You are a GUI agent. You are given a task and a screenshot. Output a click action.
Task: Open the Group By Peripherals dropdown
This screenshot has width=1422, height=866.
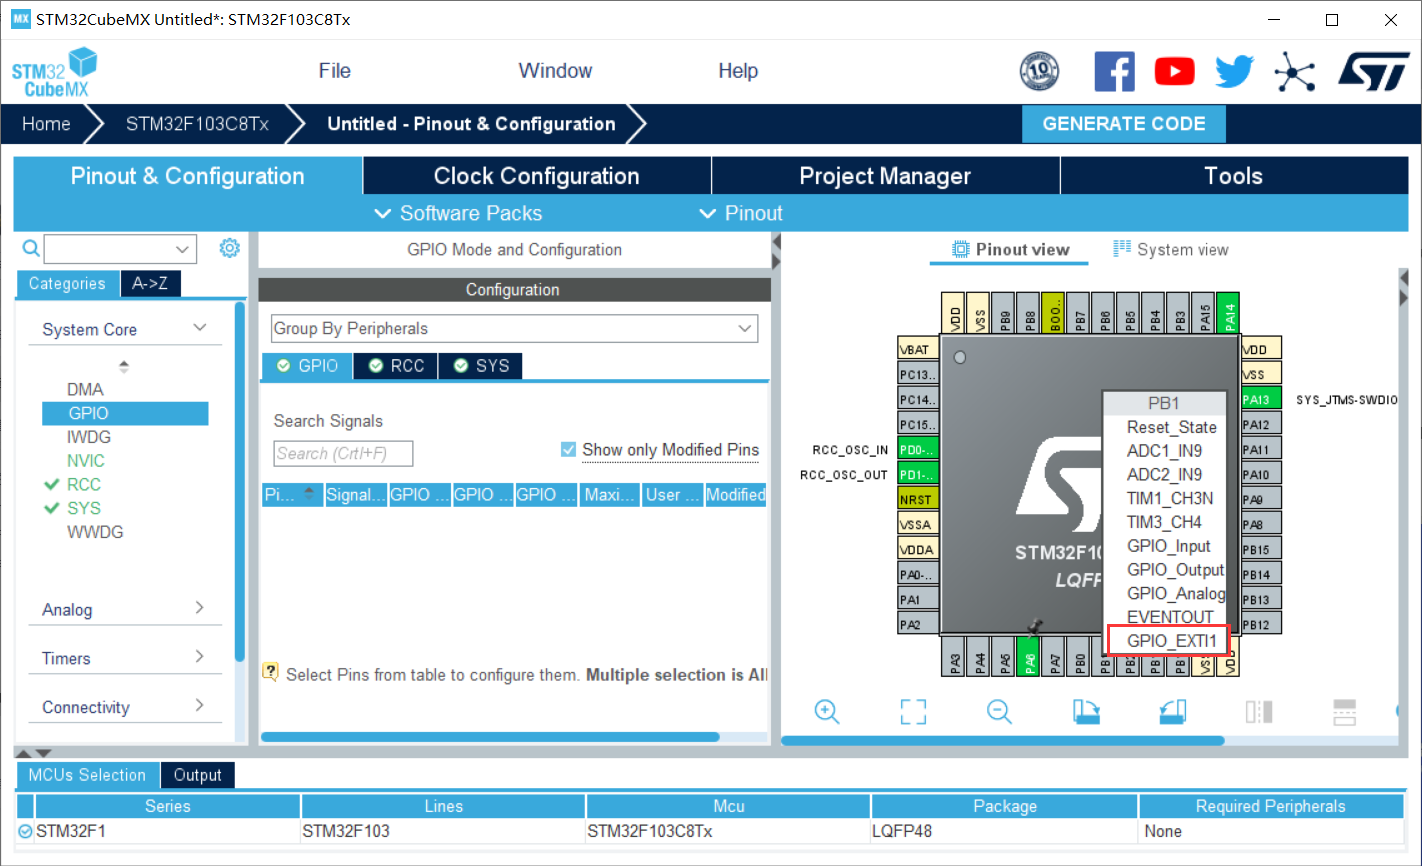point(514,328)
